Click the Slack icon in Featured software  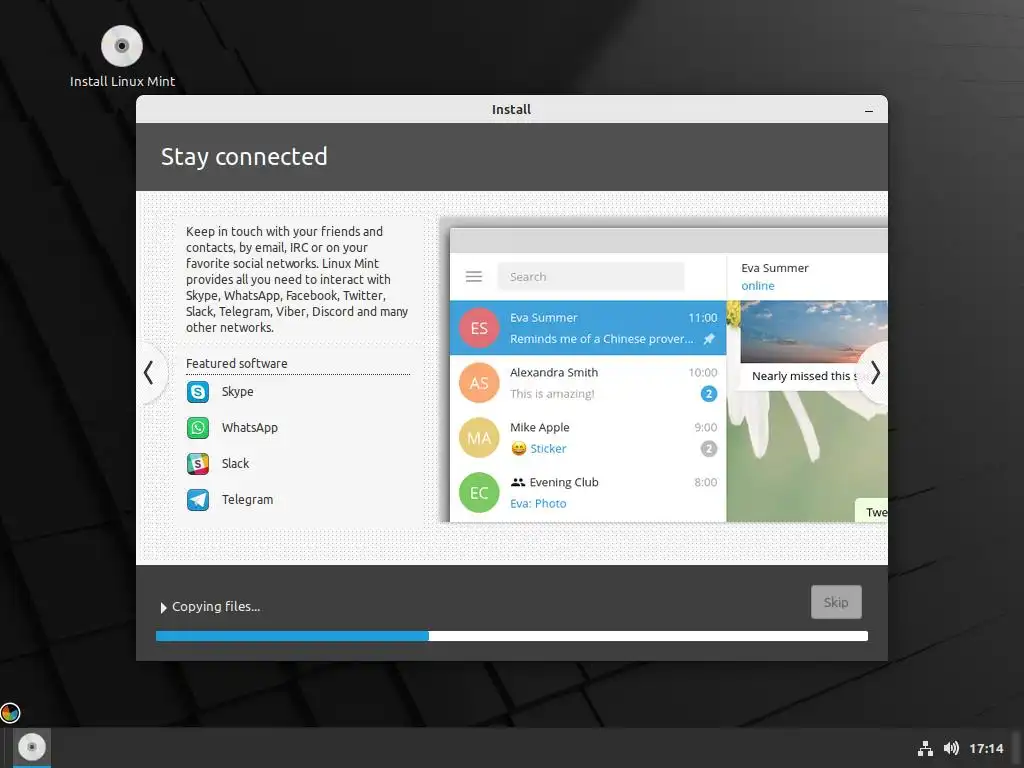tap(198, 464)
